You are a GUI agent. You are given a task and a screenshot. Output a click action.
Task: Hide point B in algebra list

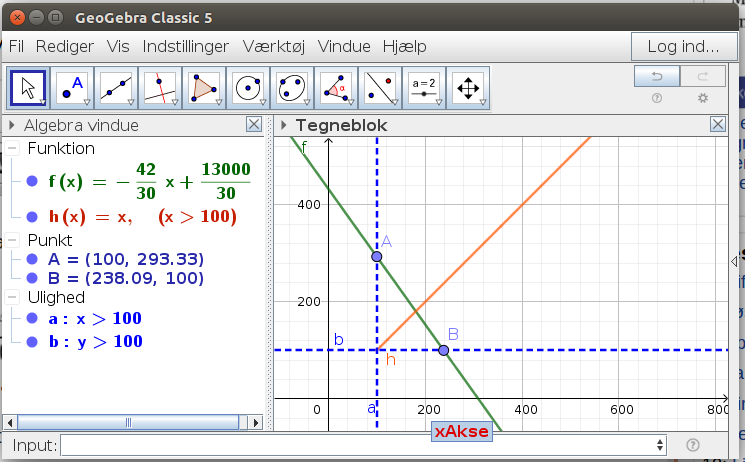pos(32,278)
